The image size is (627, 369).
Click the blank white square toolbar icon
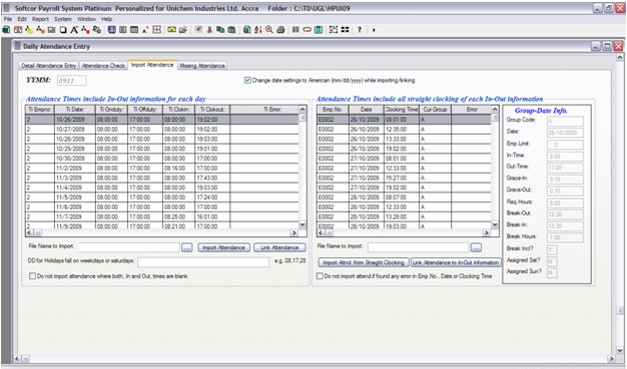63,30
